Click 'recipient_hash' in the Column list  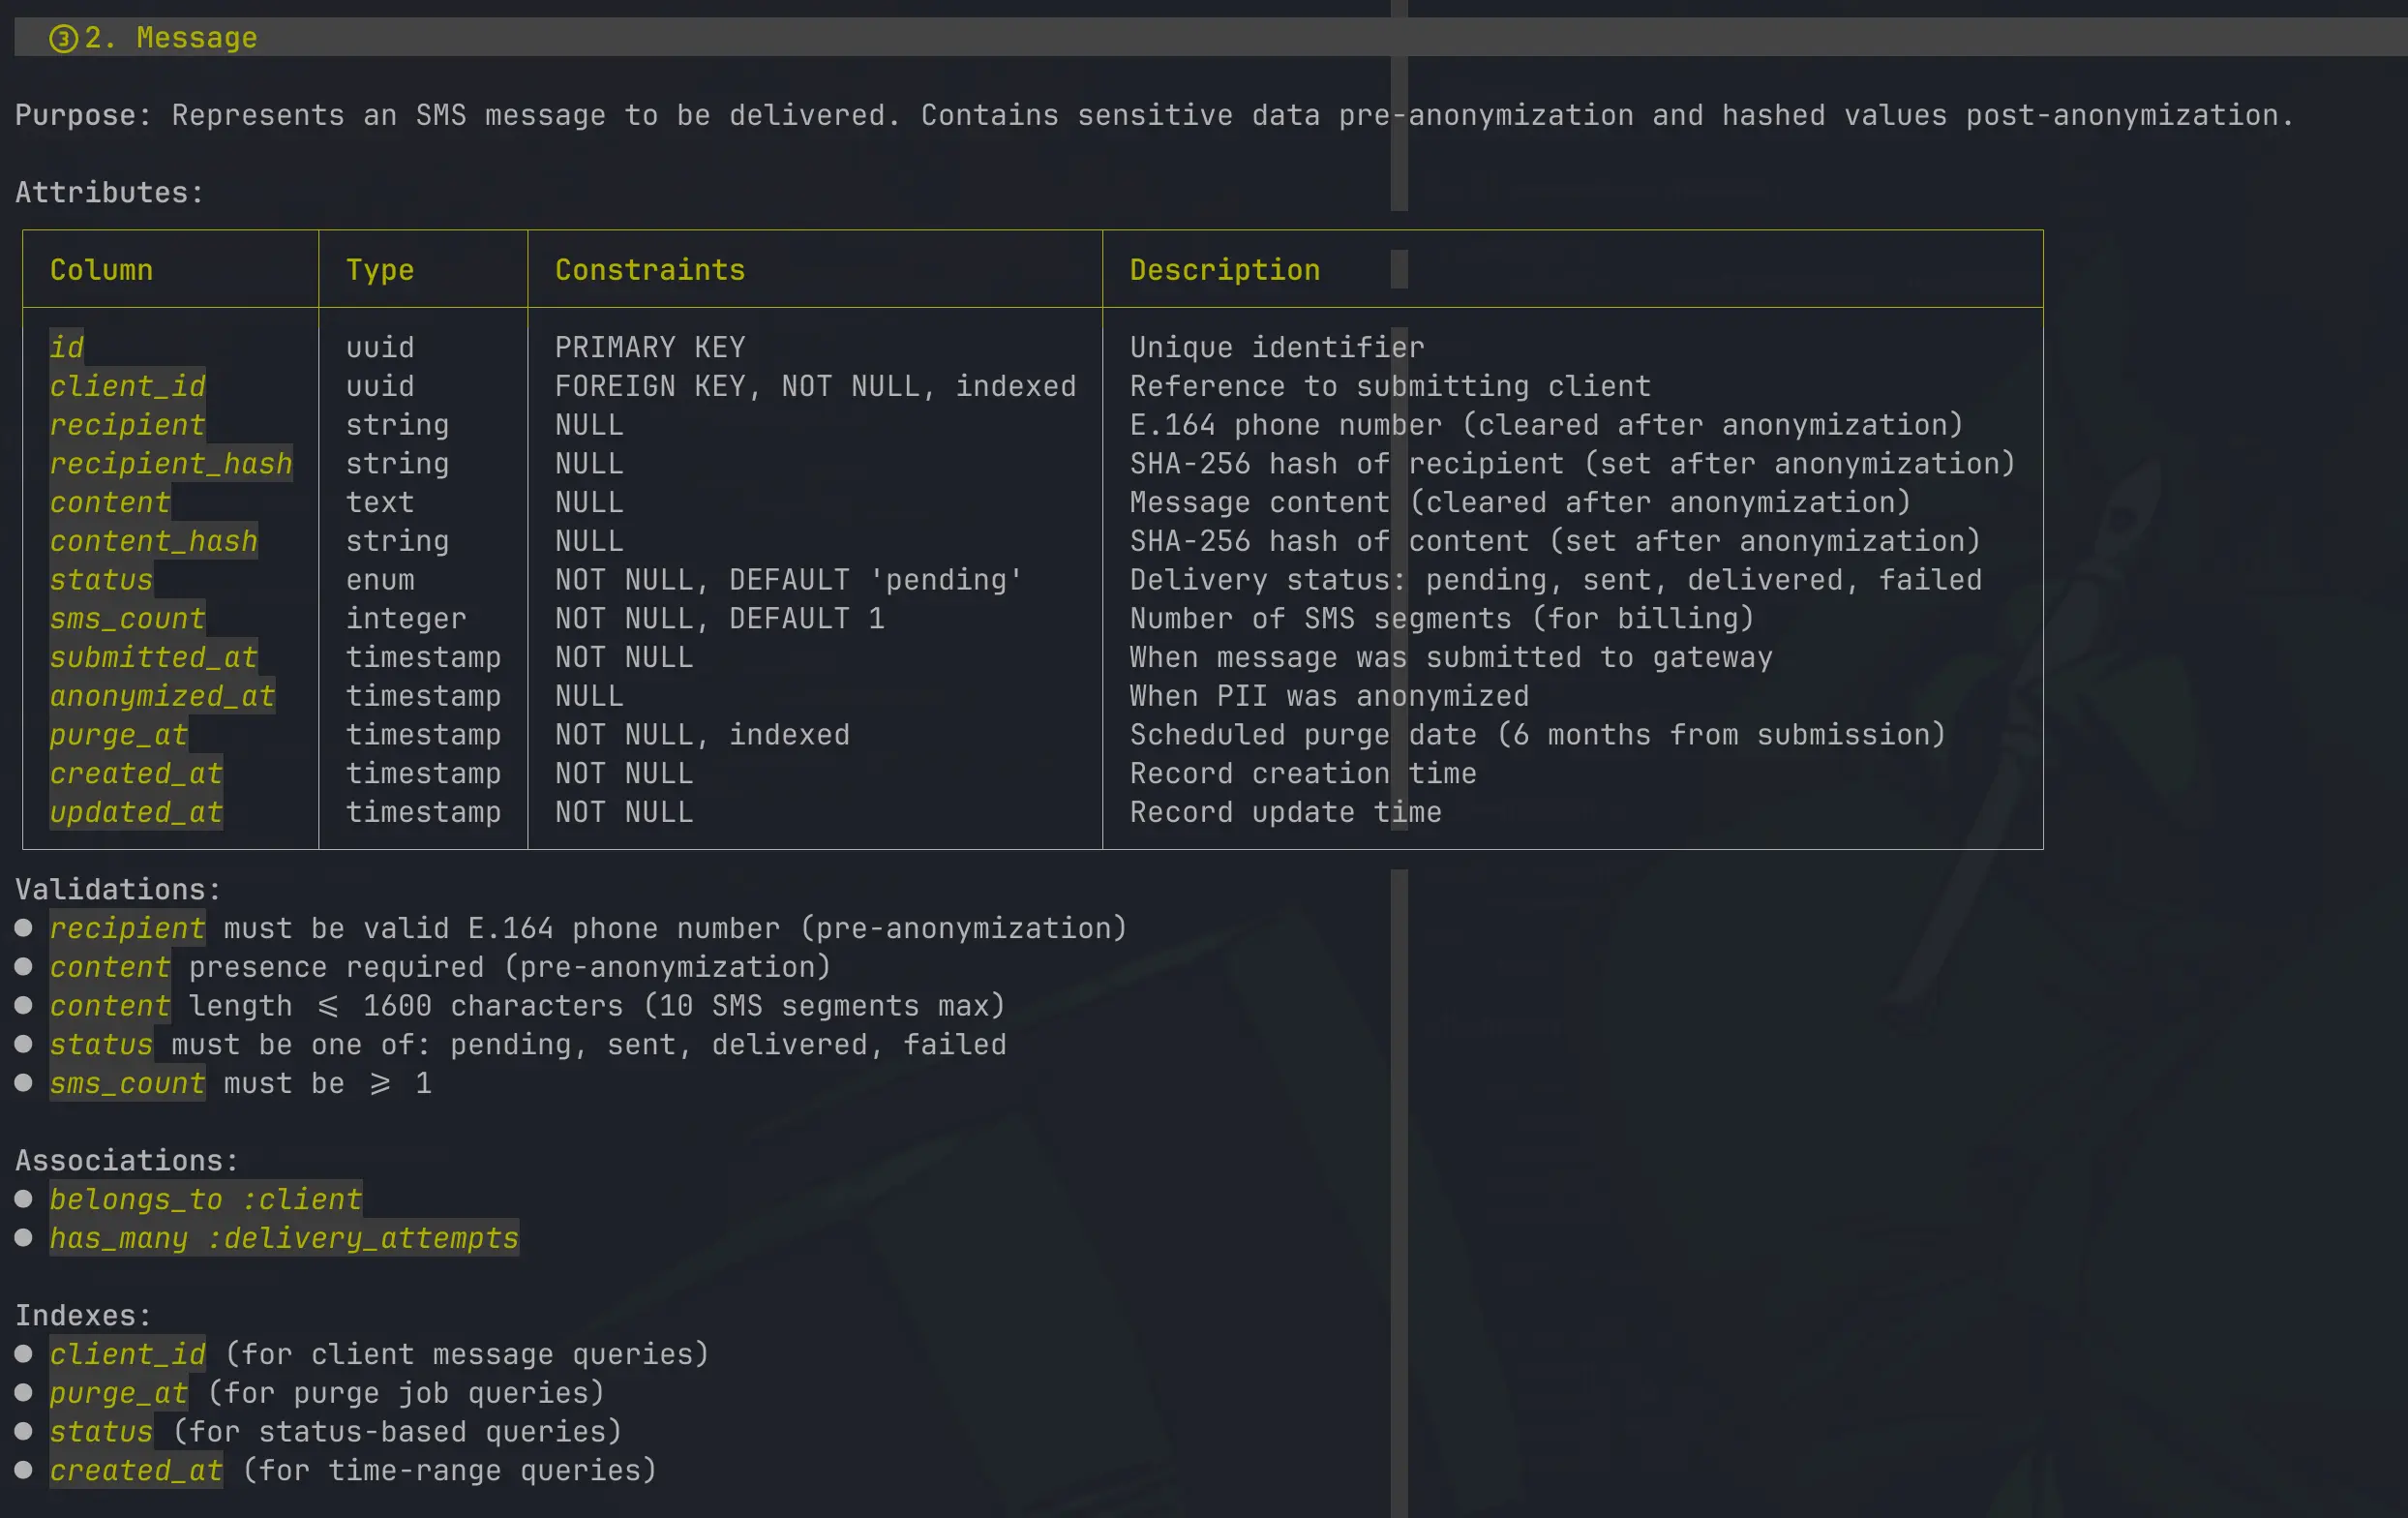coord(171,464)
